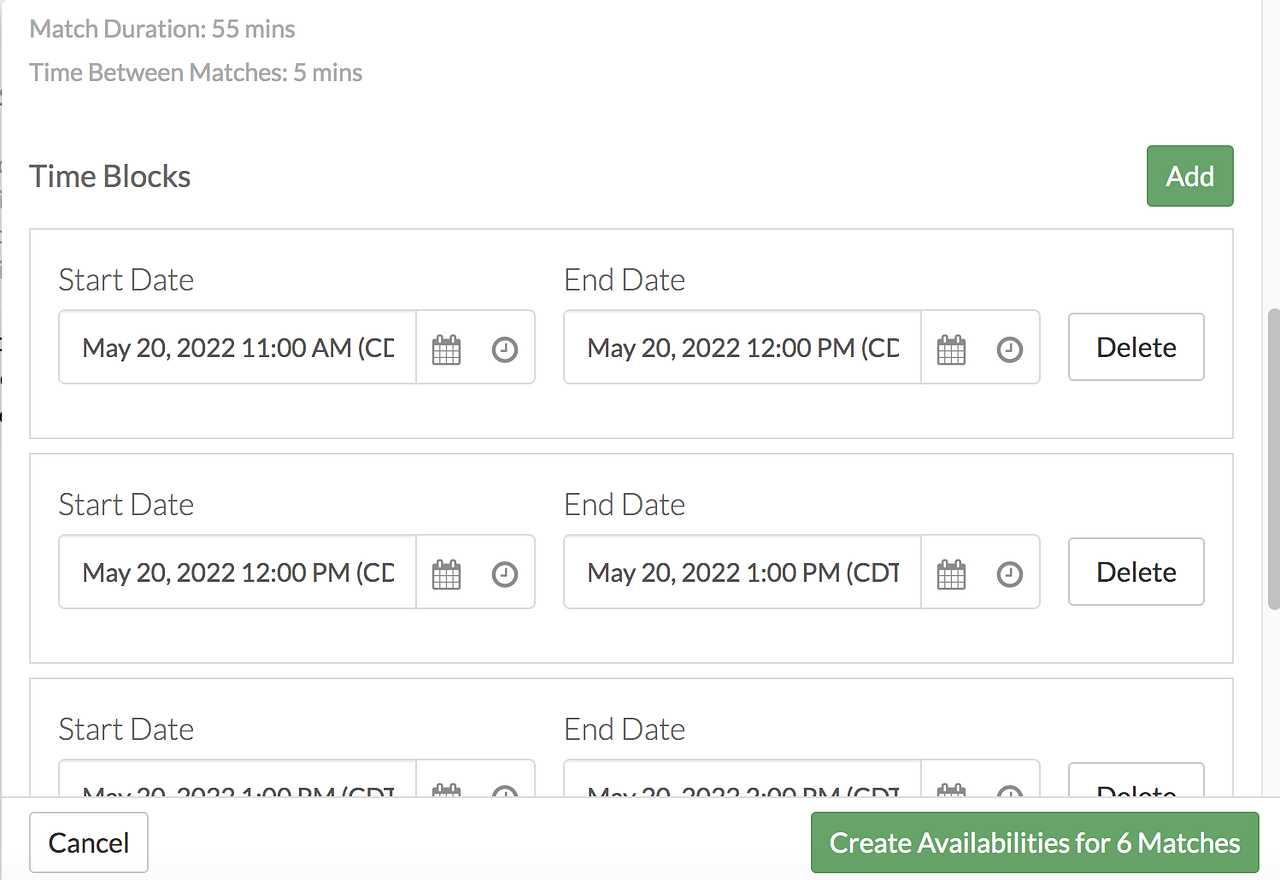Delete the 11:00 AM to 12:00 PM block

pyautogui.click(x=1136, y=348)
